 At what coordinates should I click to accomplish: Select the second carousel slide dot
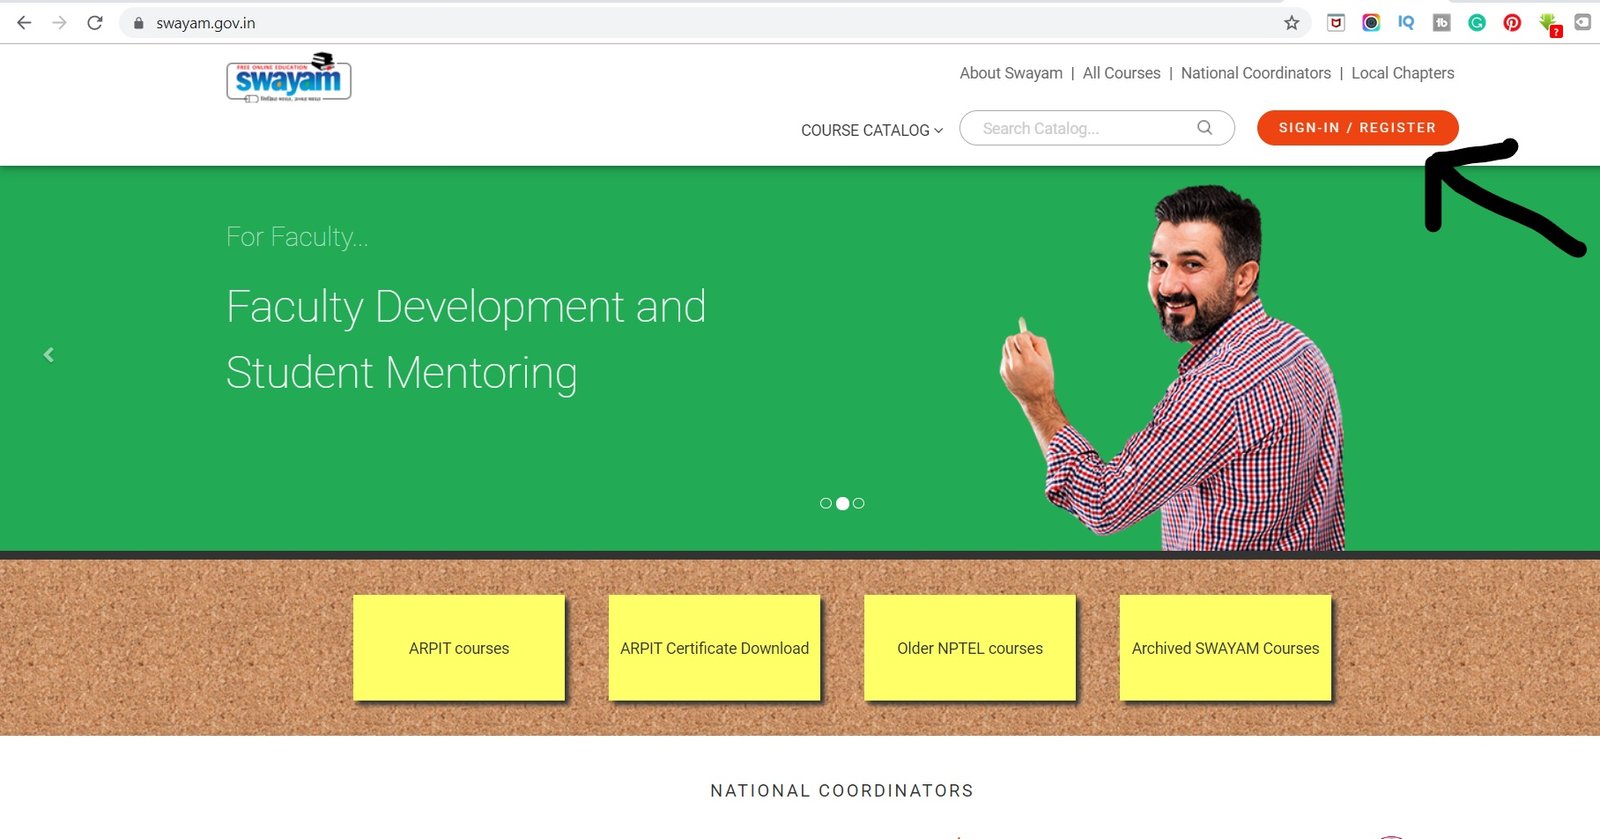coord(842,503)
